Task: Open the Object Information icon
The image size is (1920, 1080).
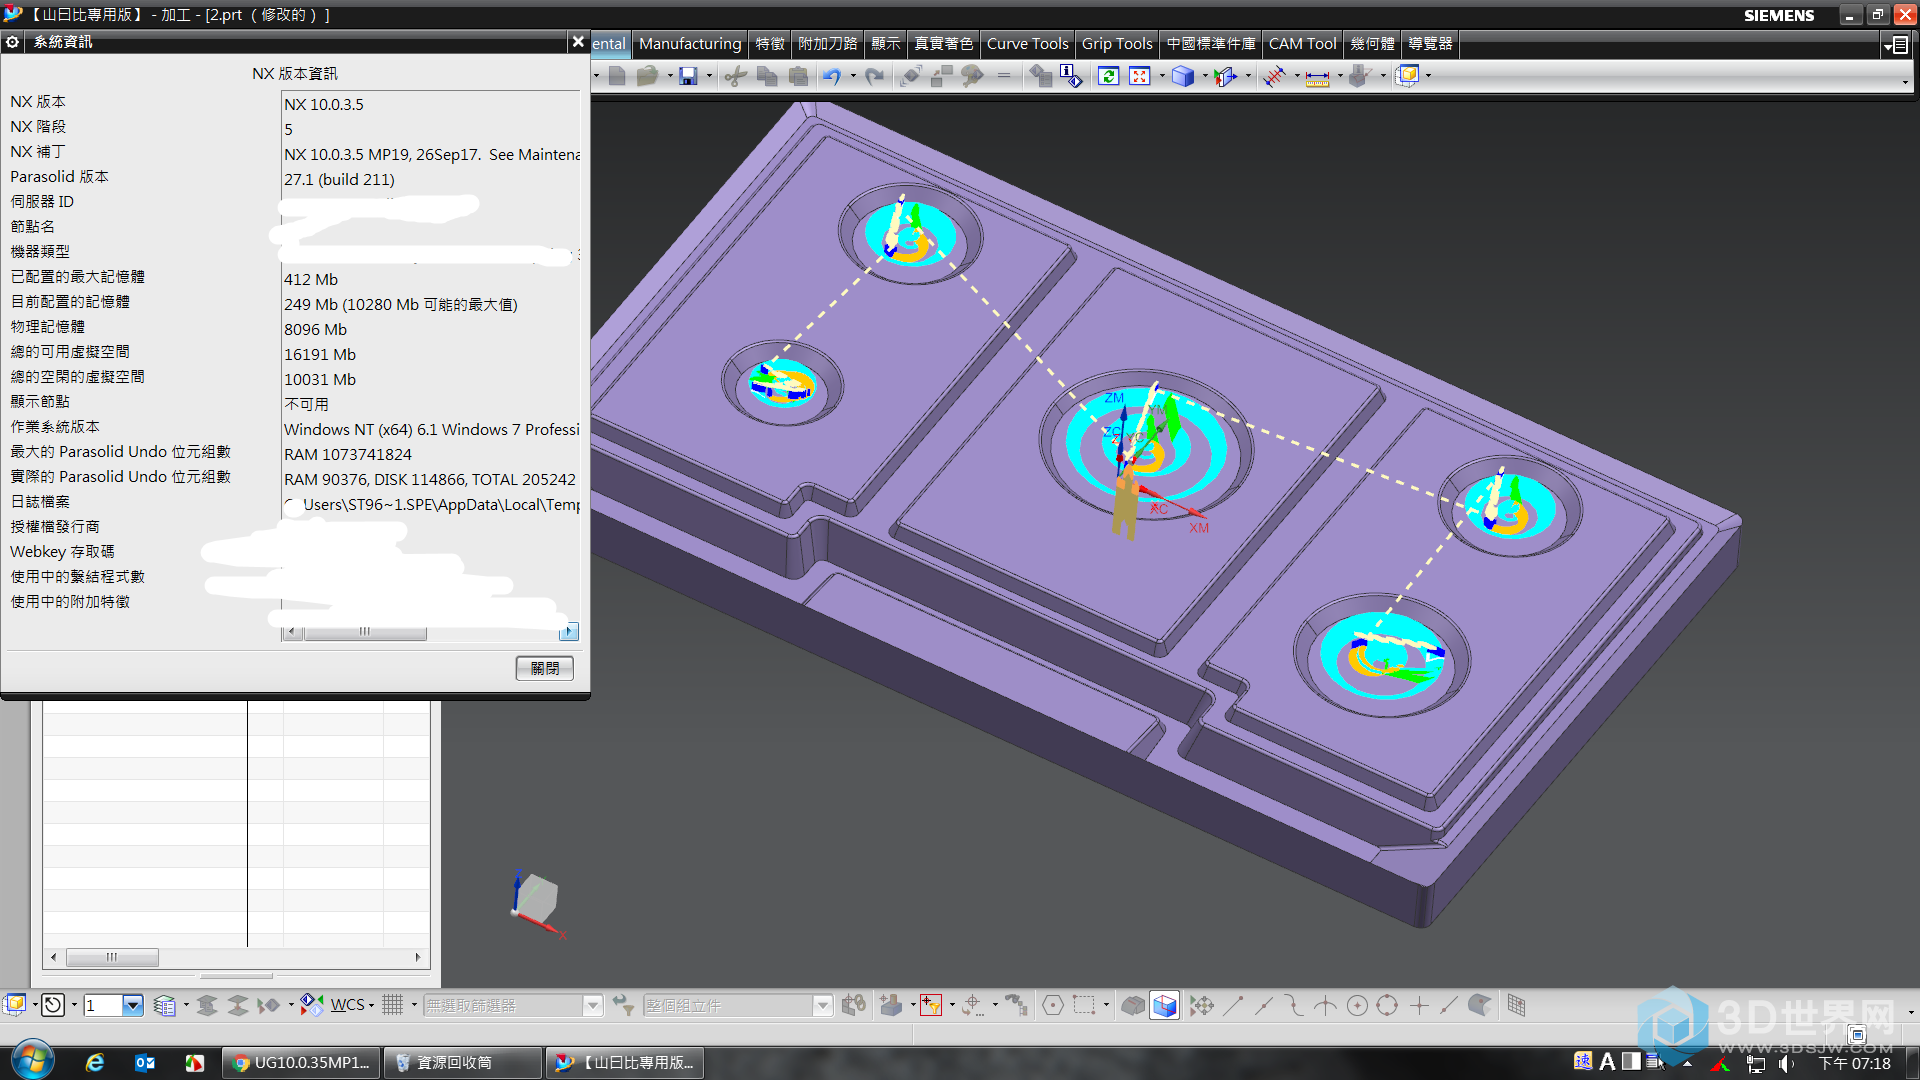Action: (x=1071, y=76)
